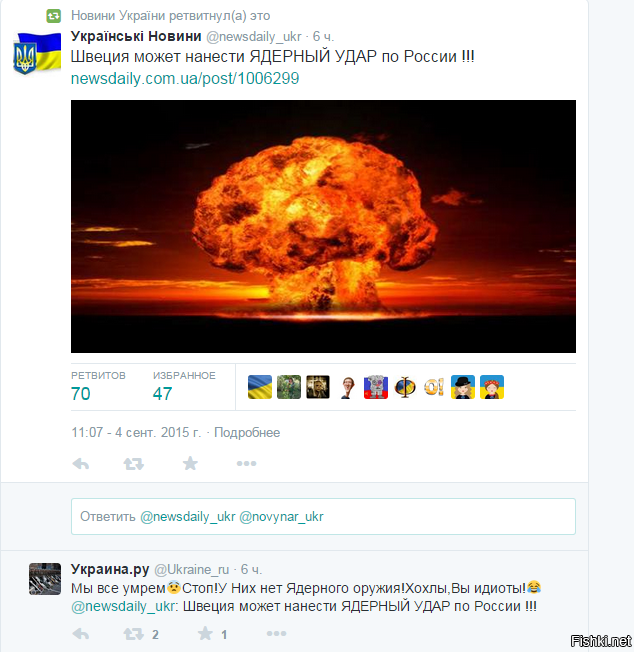Open the newsdaily.com.ua/post/1006299 link

185,78
